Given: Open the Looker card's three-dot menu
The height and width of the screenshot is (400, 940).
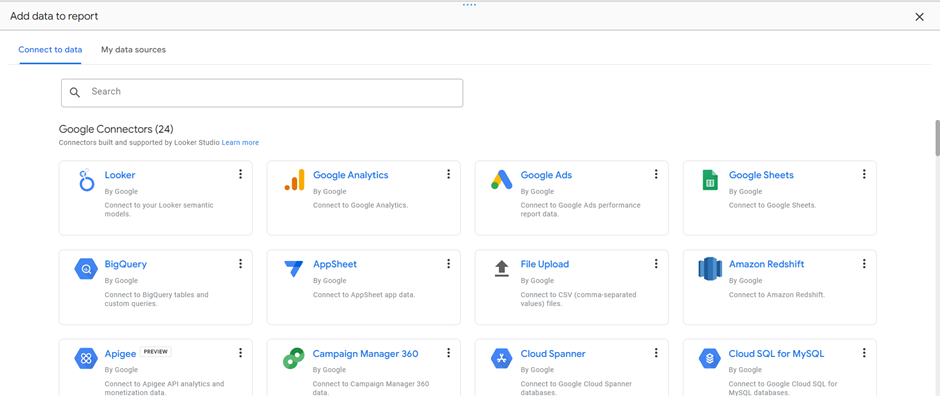Looking at the screenshot, I should pos(240,174).
